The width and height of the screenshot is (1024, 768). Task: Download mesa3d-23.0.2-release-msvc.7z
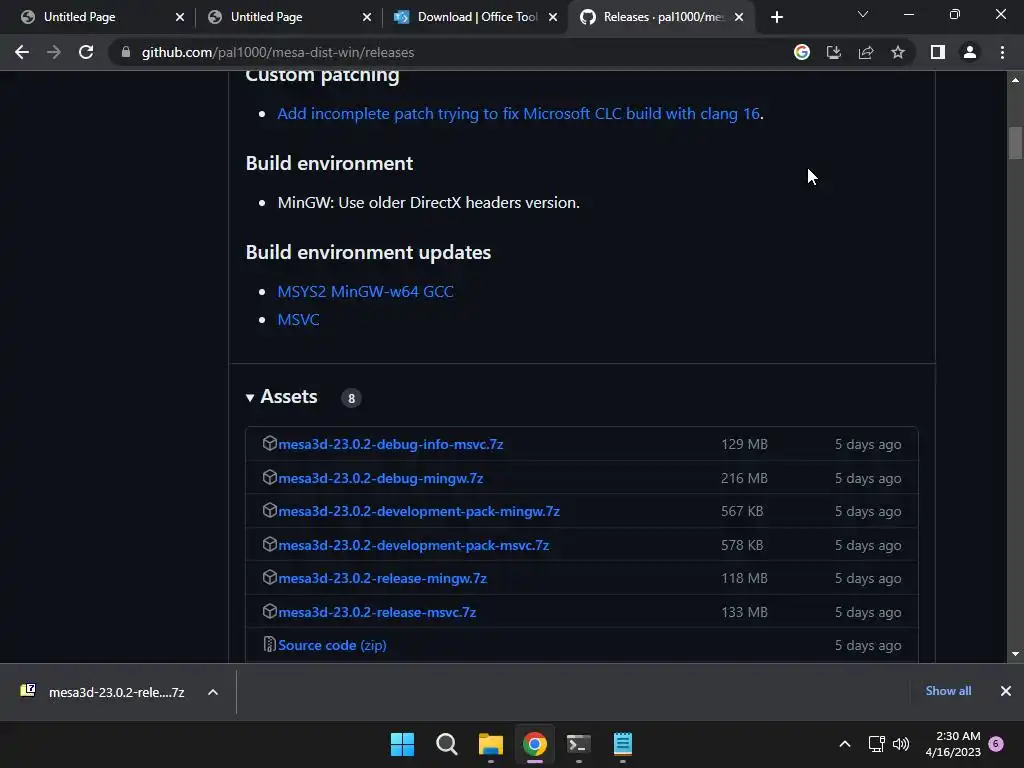[377, 613]
